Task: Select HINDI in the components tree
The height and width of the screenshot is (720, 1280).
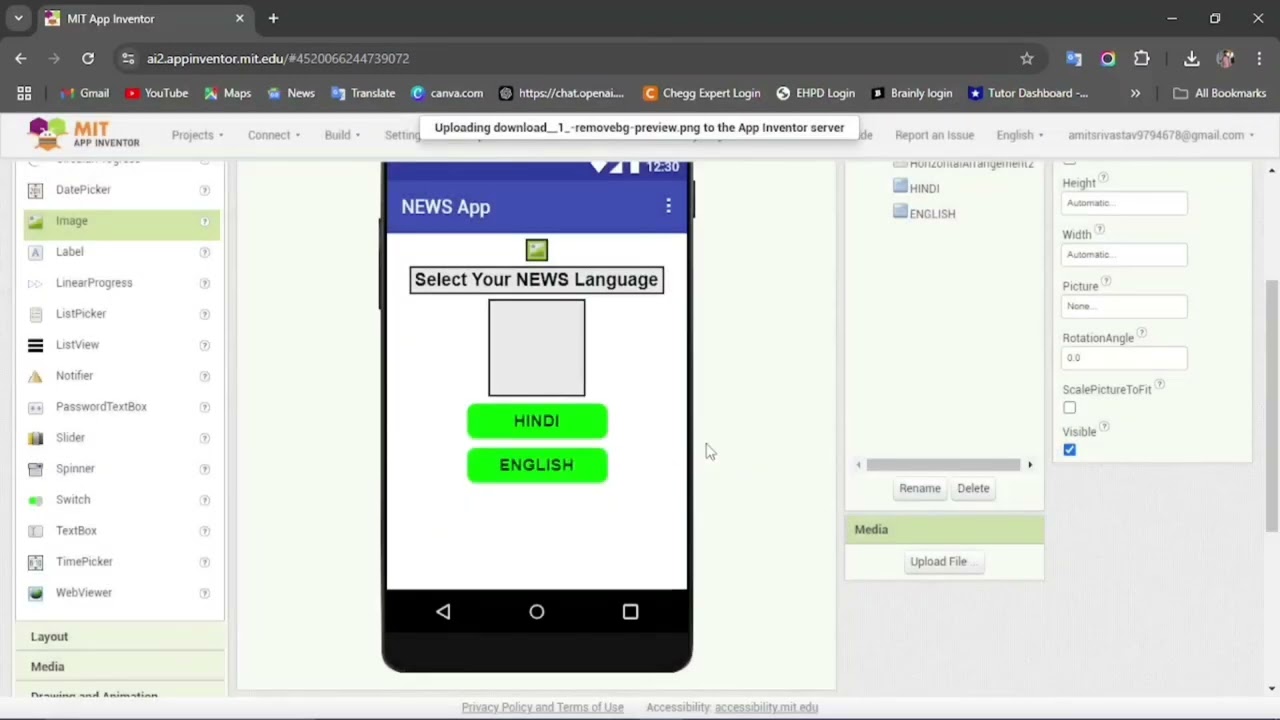Action: [924, 188]
